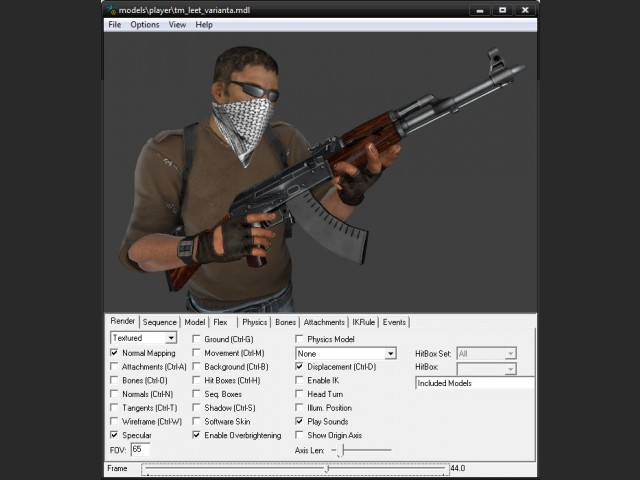Switch to the Render tab
The image size is (640, 480).
click(x=122, y=321)
